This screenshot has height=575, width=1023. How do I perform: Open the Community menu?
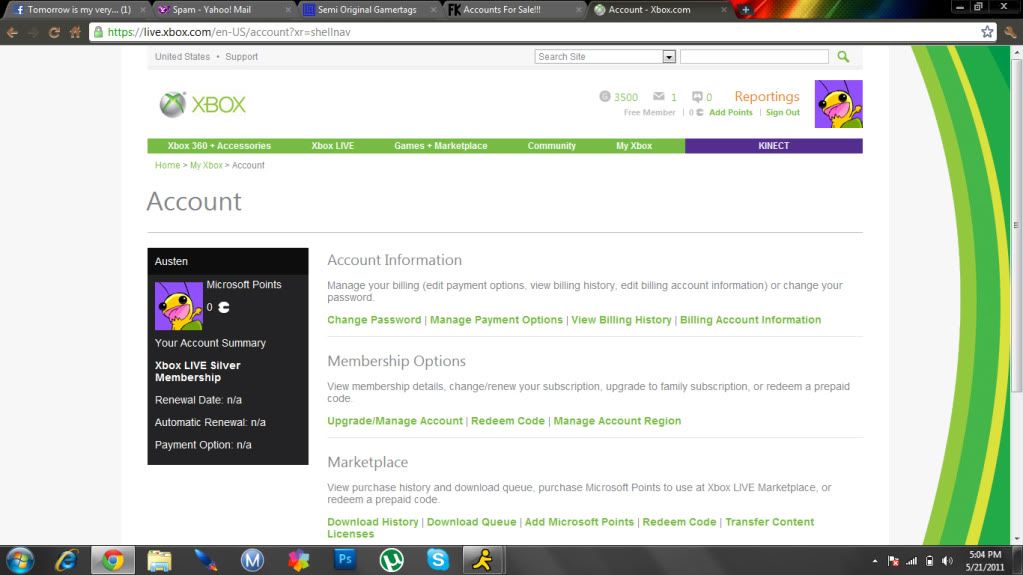tap(552, 146)
